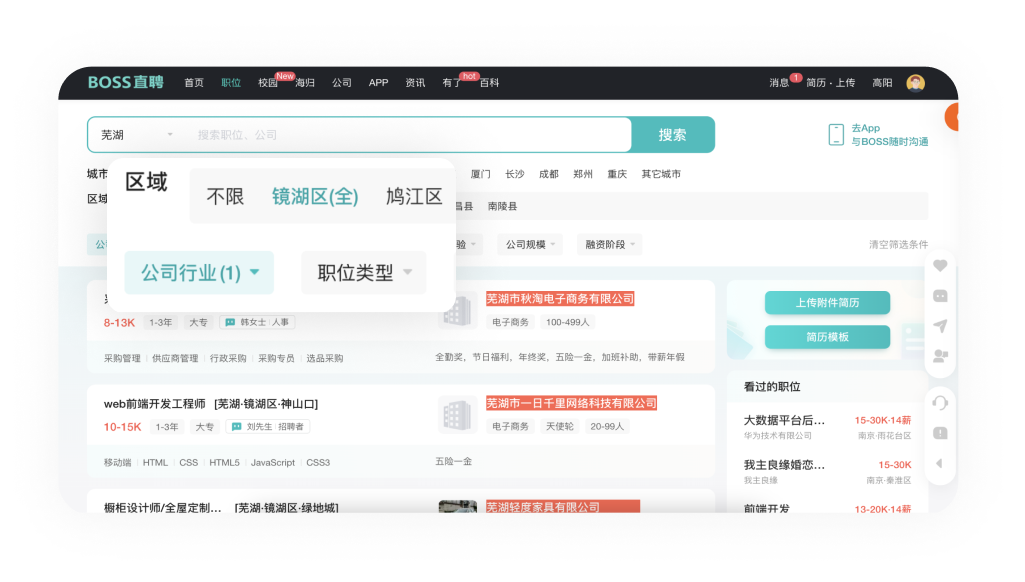1025x582 pixels.
Task: Select the 镜湖区(全) district option
Action: point(315,197)
